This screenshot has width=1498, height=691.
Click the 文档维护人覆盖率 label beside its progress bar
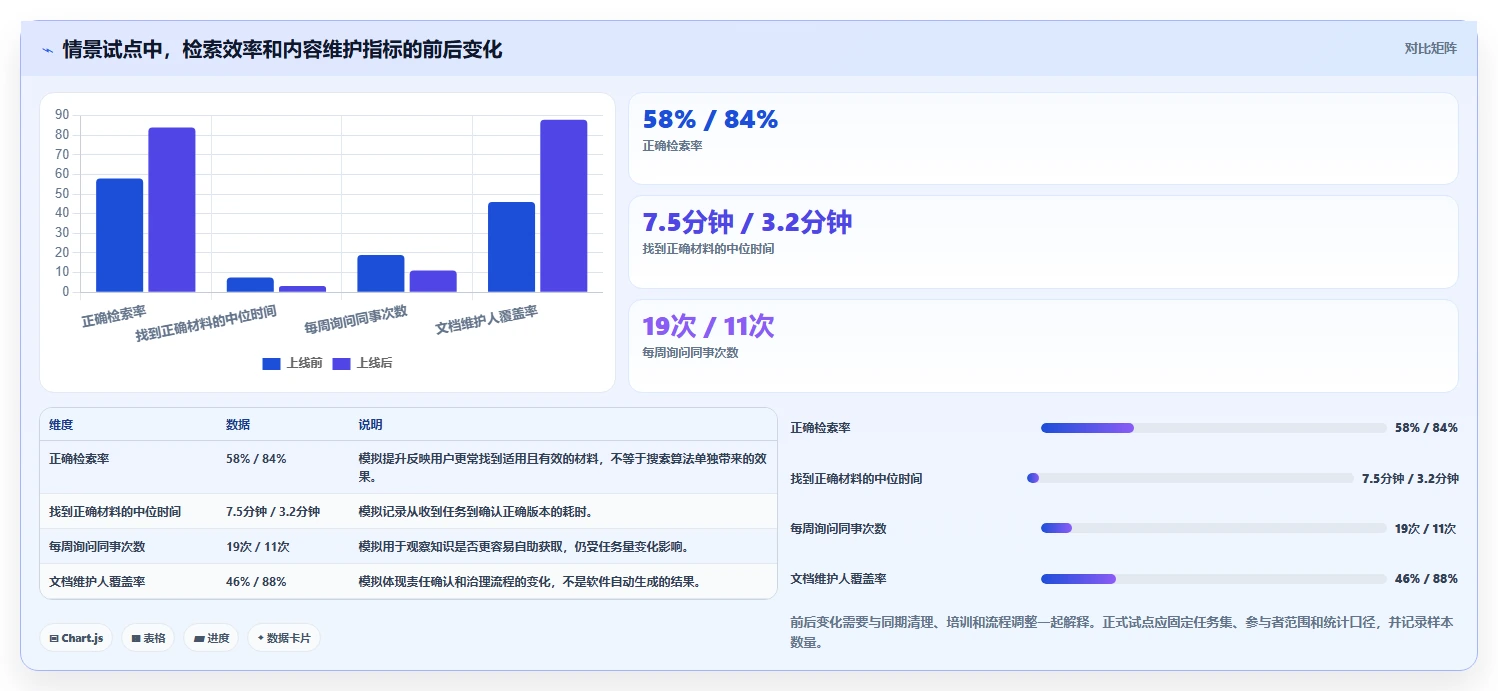click(838, 579)
